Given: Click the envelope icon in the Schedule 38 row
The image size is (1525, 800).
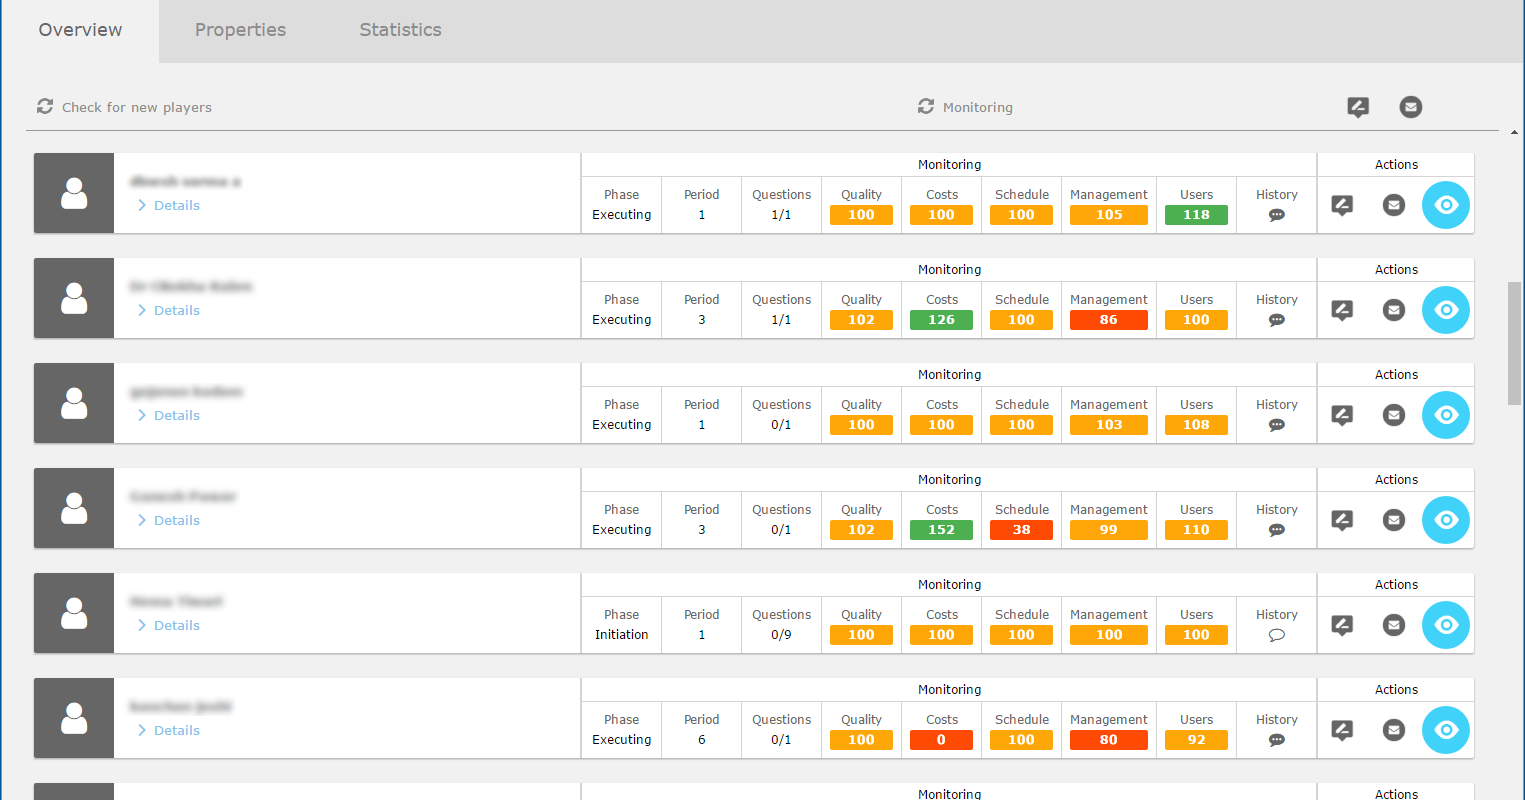Looking at the screenshot, I should [x=1394, y=520].
